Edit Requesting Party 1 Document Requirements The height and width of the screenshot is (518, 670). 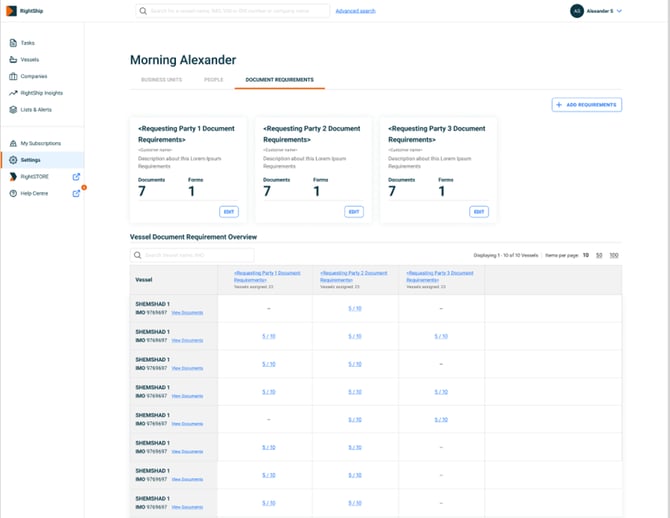(x=230, y=211)
